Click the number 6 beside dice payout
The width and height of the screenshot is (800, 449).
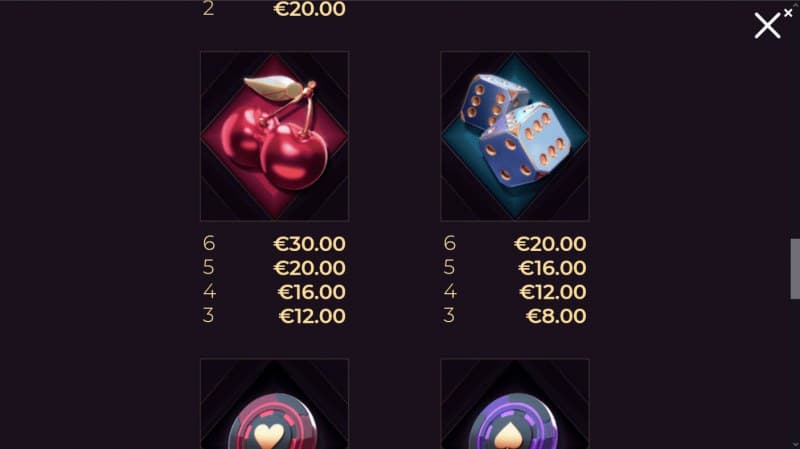pos(449,243)
